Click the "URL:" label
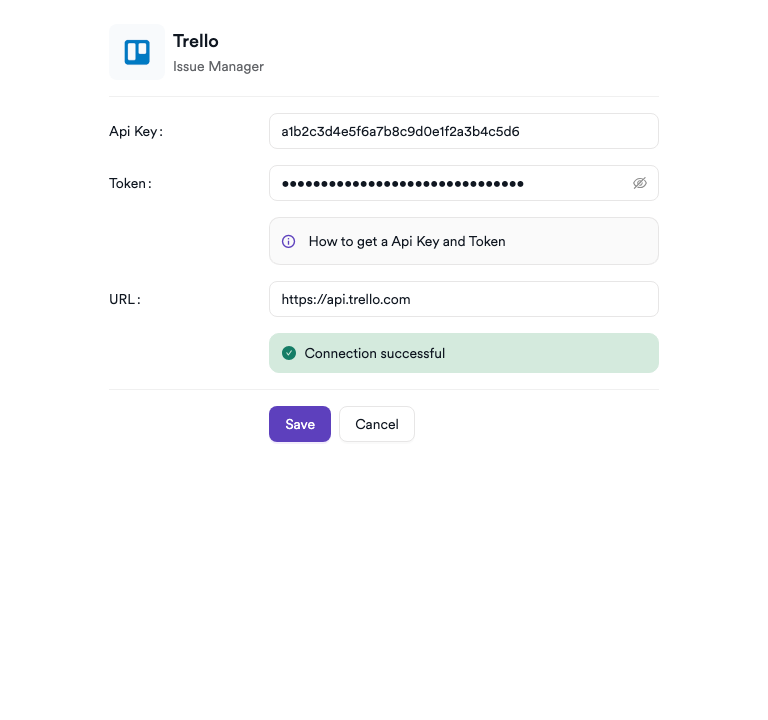The image size is (768, 720). (x=125, y=299)
